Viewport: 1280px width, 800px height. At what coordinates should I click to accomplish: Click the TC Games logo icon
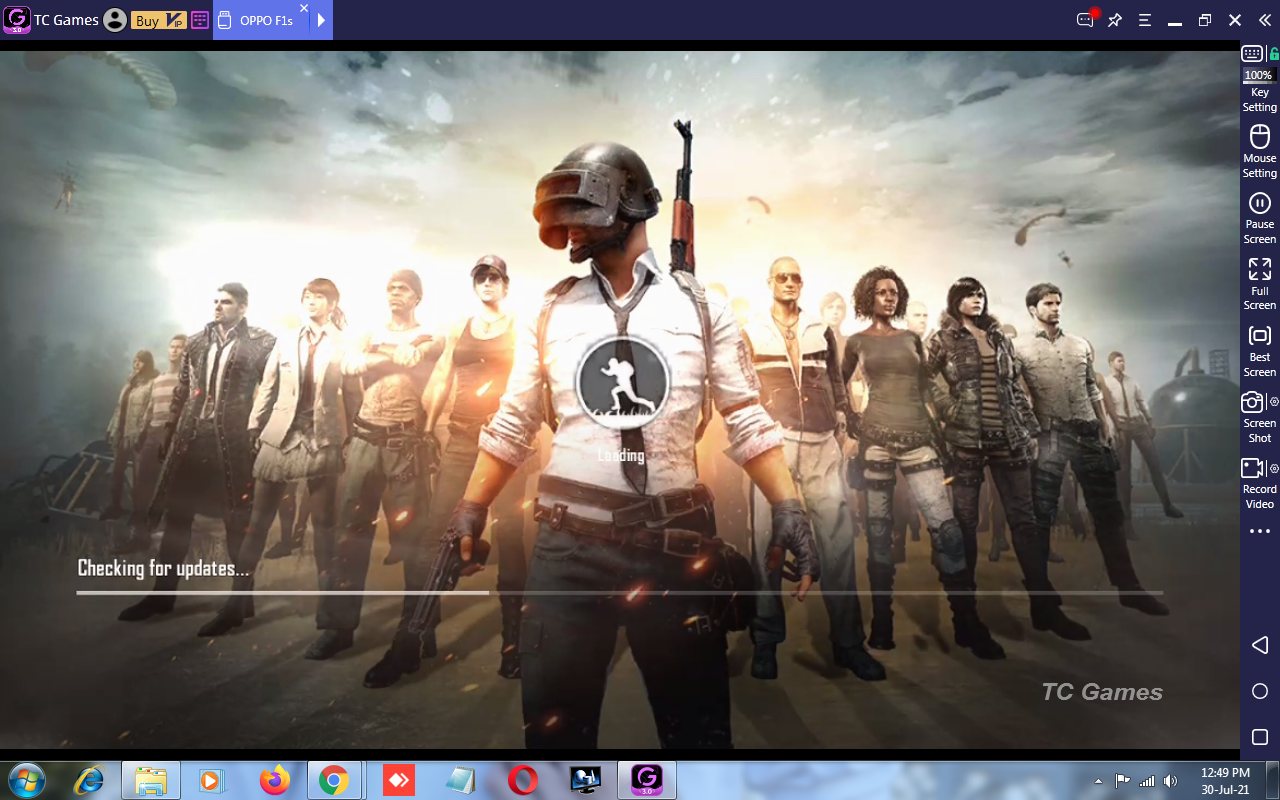click(16, 19)
